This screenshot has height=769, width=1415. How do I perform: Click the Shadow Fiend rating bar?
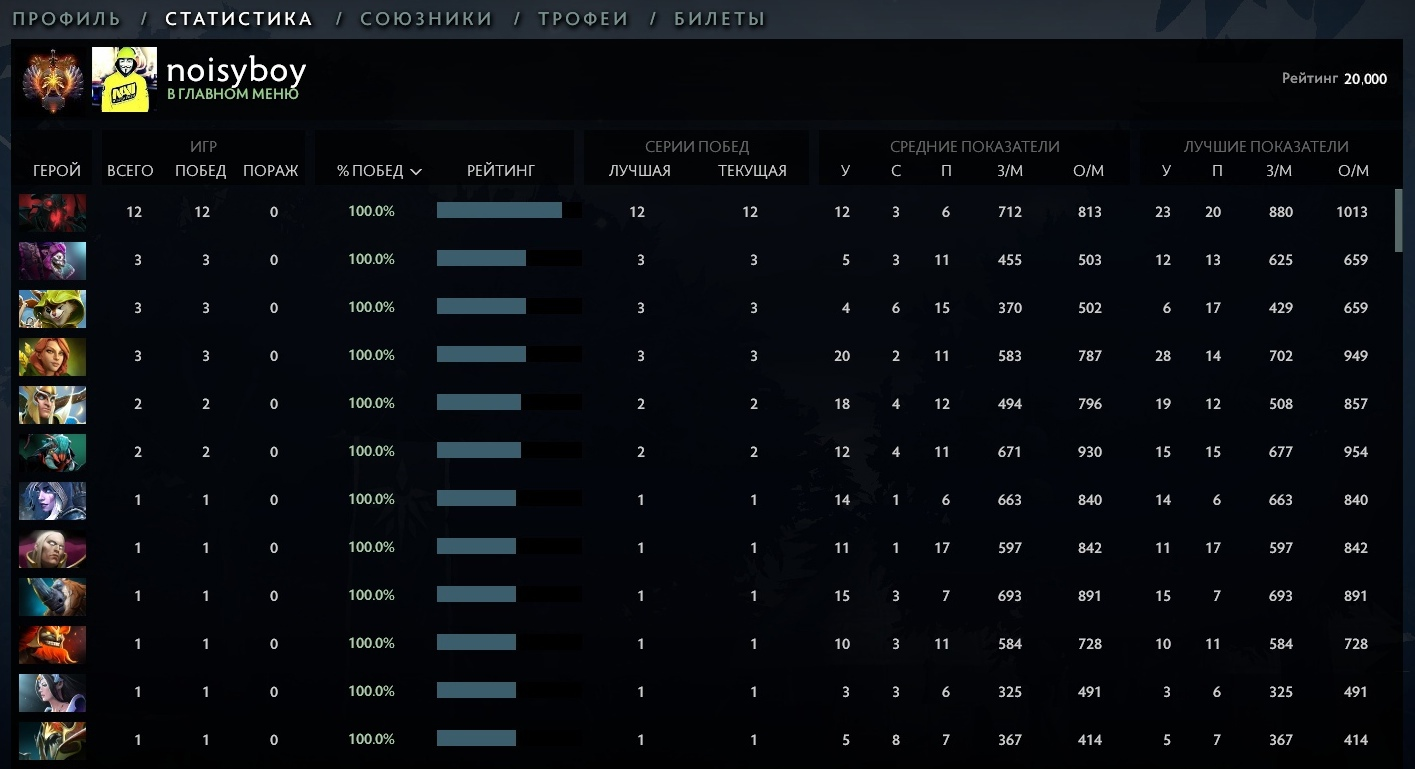point(499,211)
